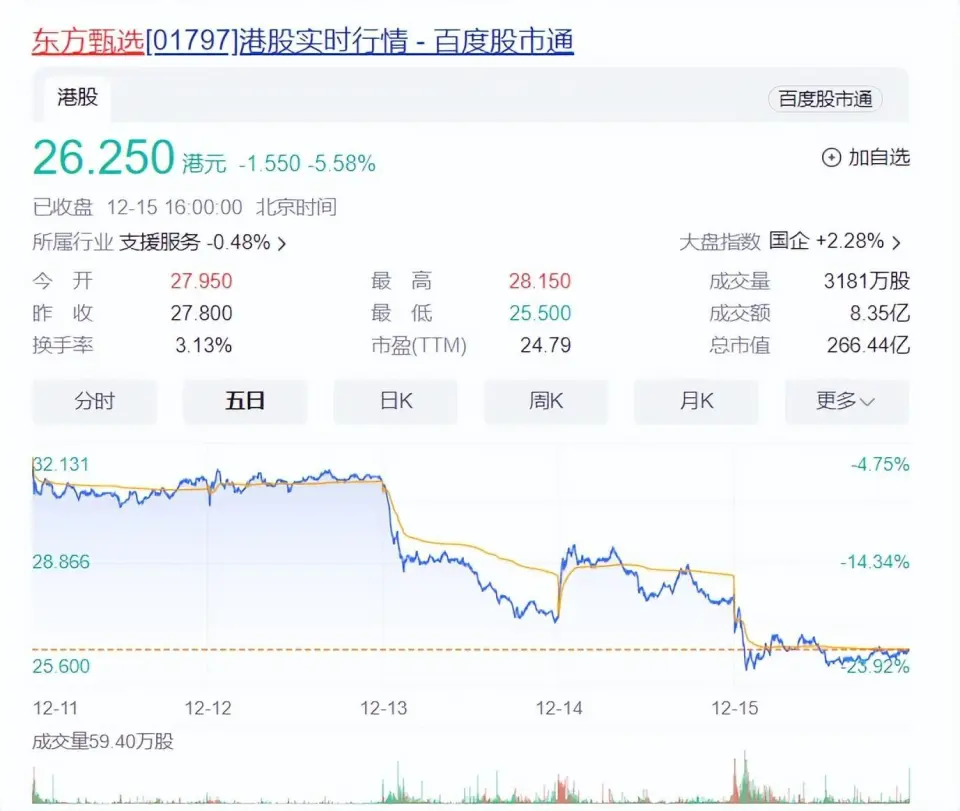Screen dimensions: 960x811
Task: Switch to the 分时 chart tab
Action: point(95,401)
